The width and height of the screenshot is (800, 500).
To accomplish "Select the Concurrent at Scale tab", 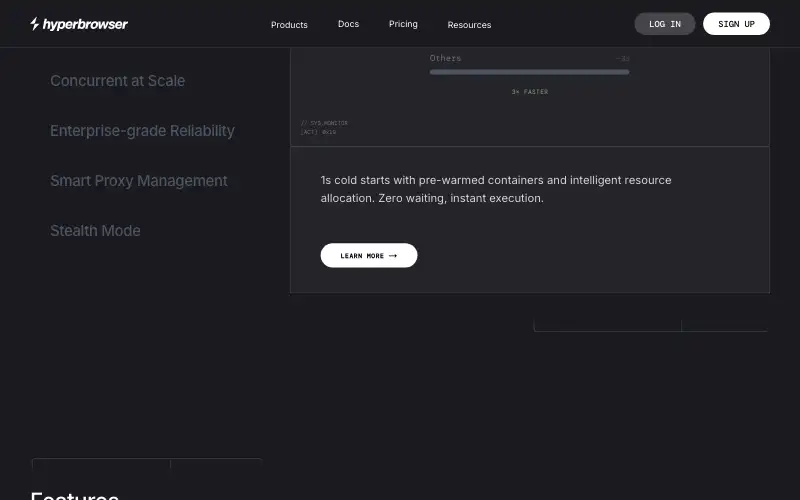I will [117, 81].
